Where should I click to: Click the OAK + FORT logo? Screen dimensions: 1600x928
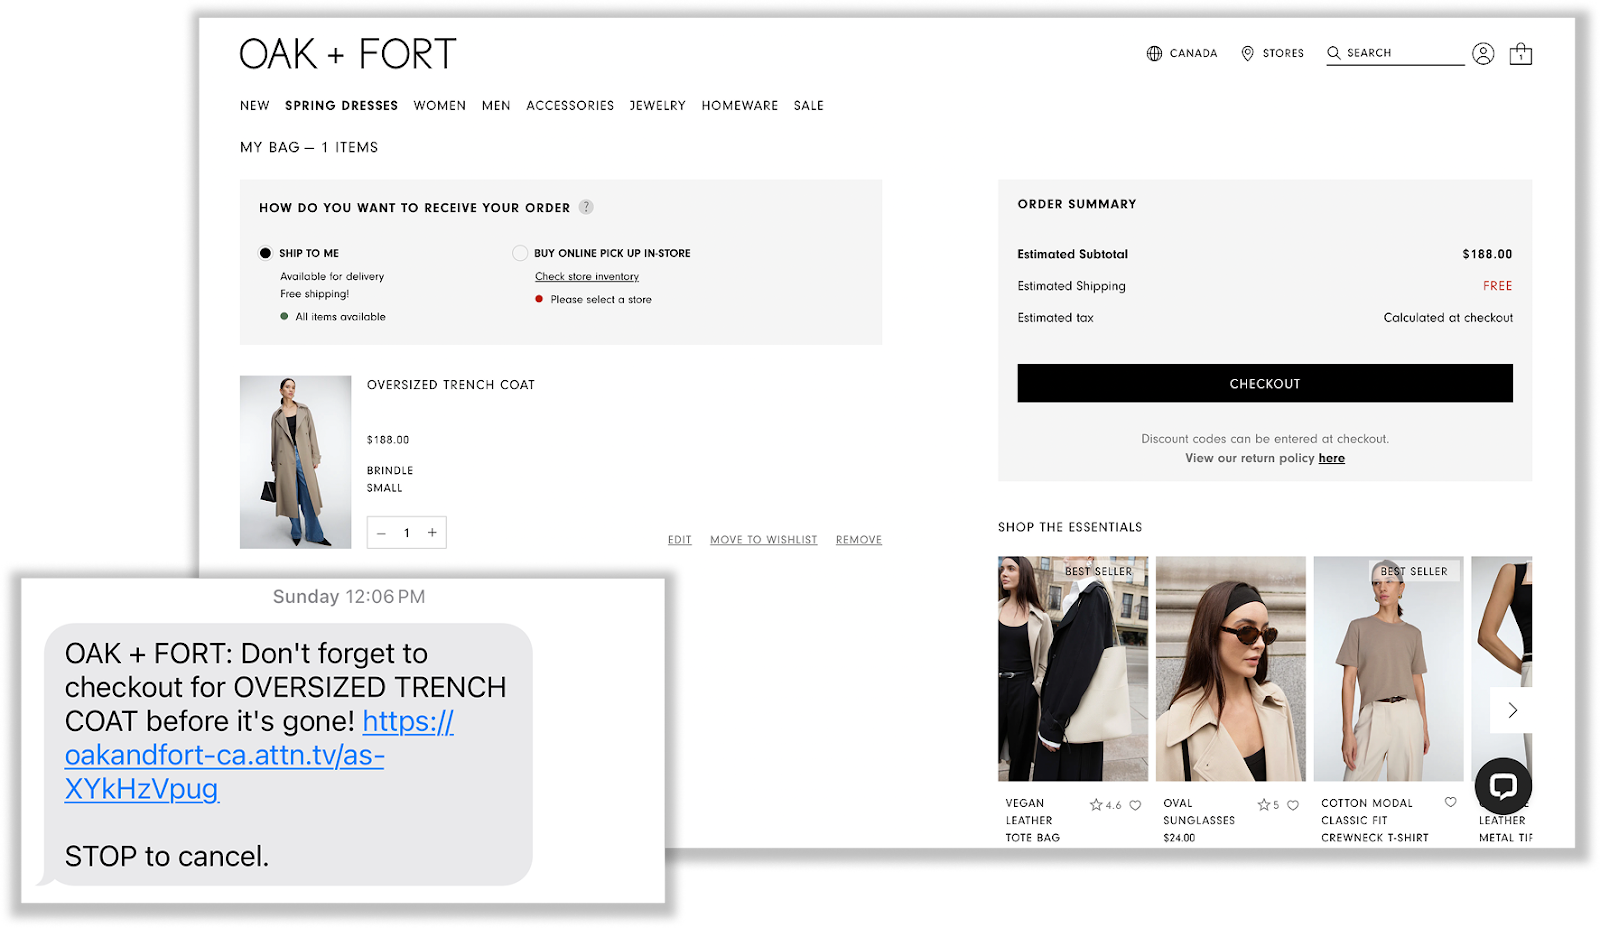(x=348, y=54)
